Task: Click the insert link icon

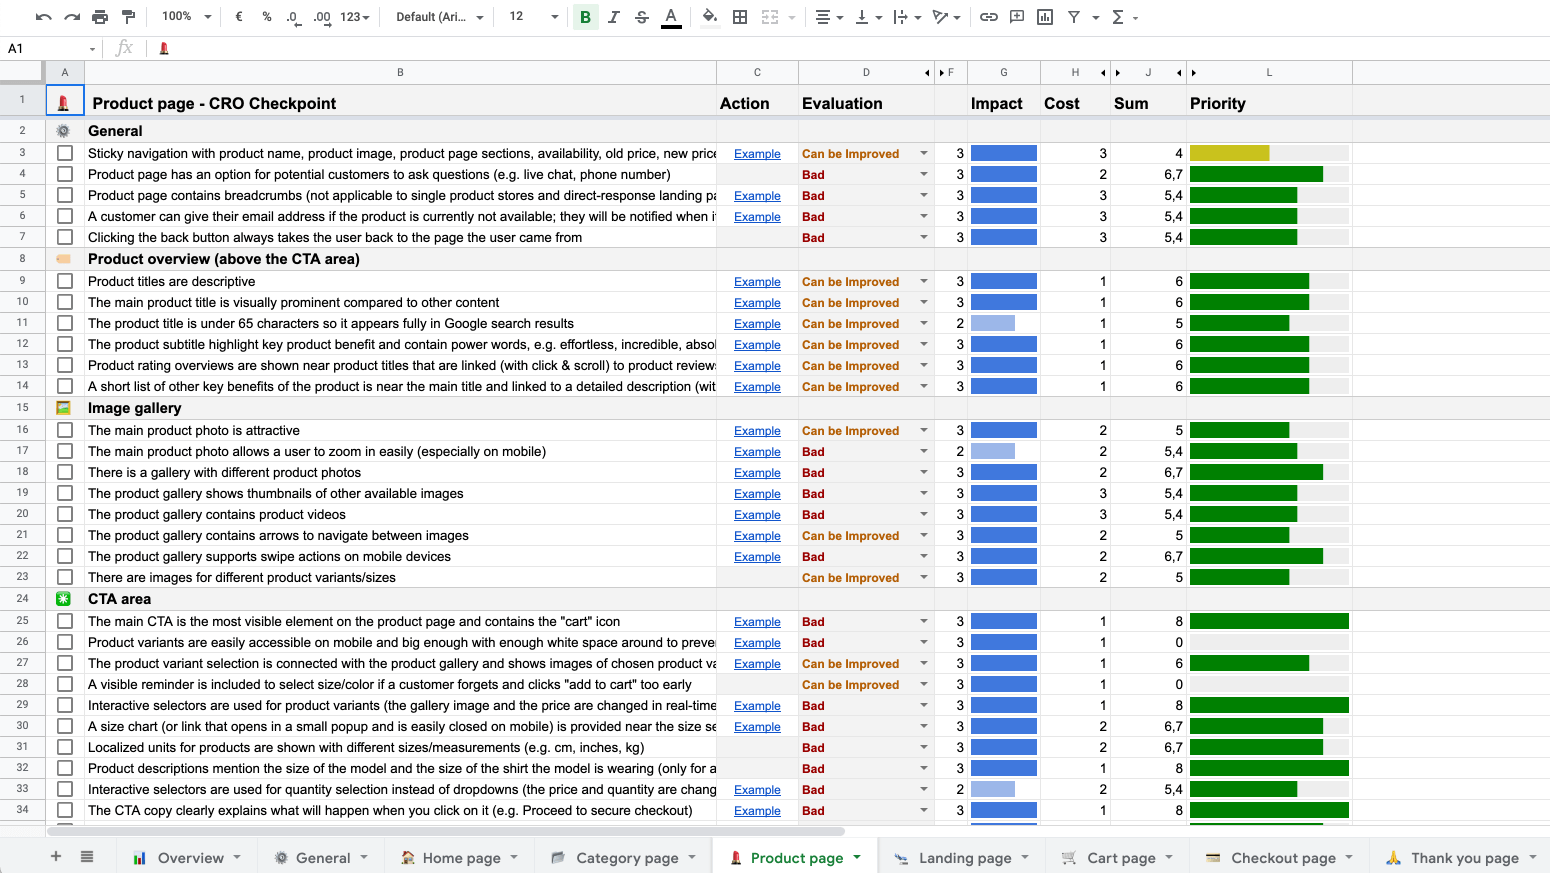Action: tap(988, 17)
